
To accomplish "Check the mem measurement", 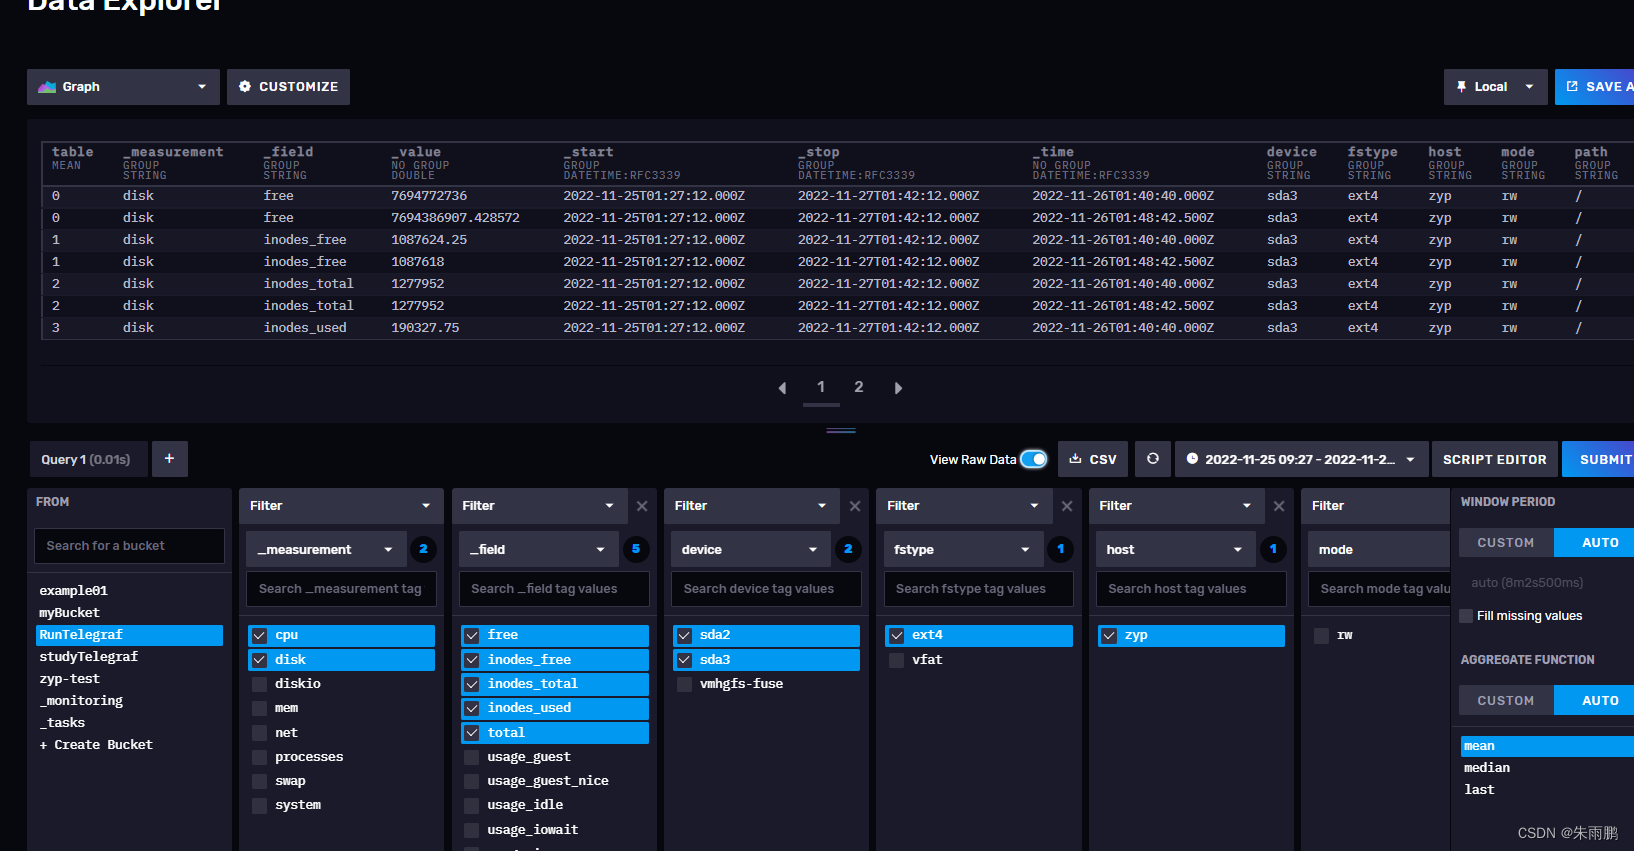I will [x=341, y=708].
